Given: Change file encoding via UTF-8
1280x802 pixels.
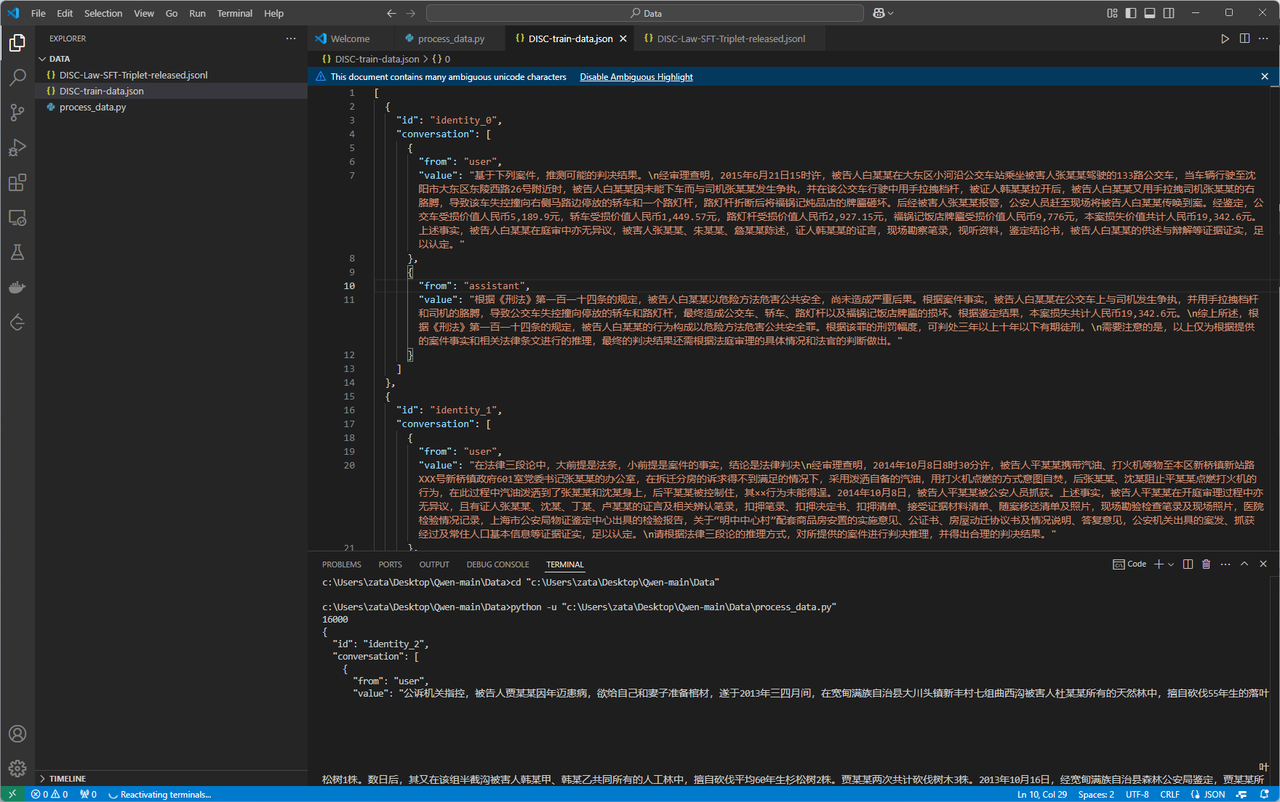Looking at the screenshot, I should pyautogui.click(x=1137, y=795).
